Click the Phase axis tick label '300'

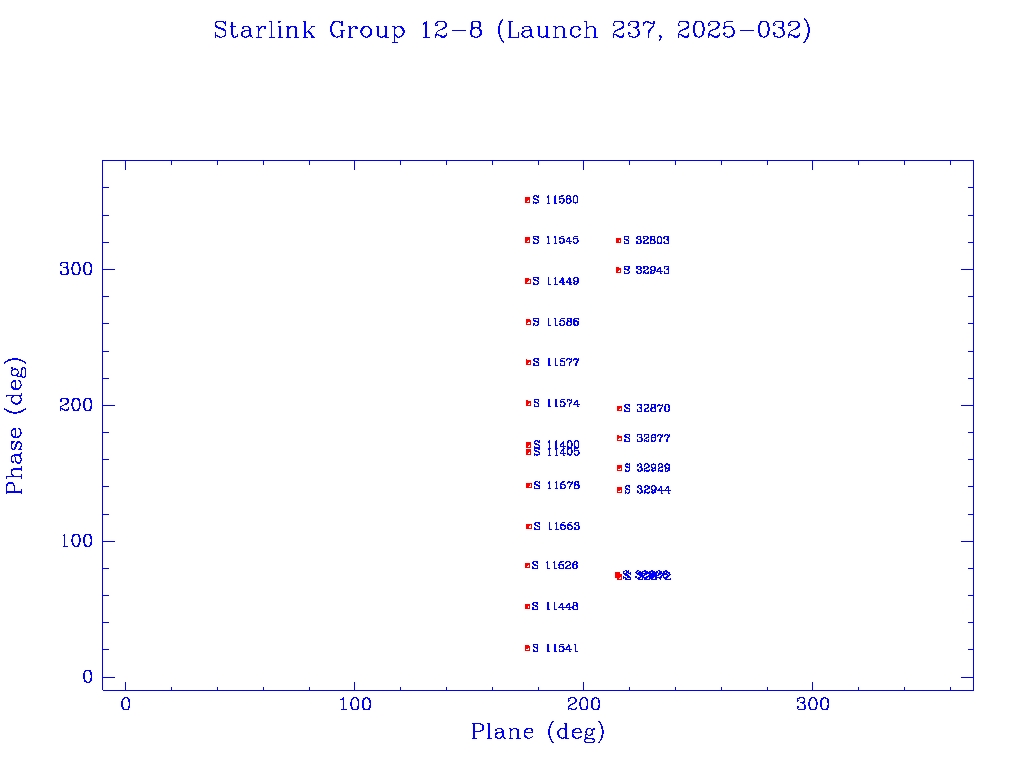point(76,269)
